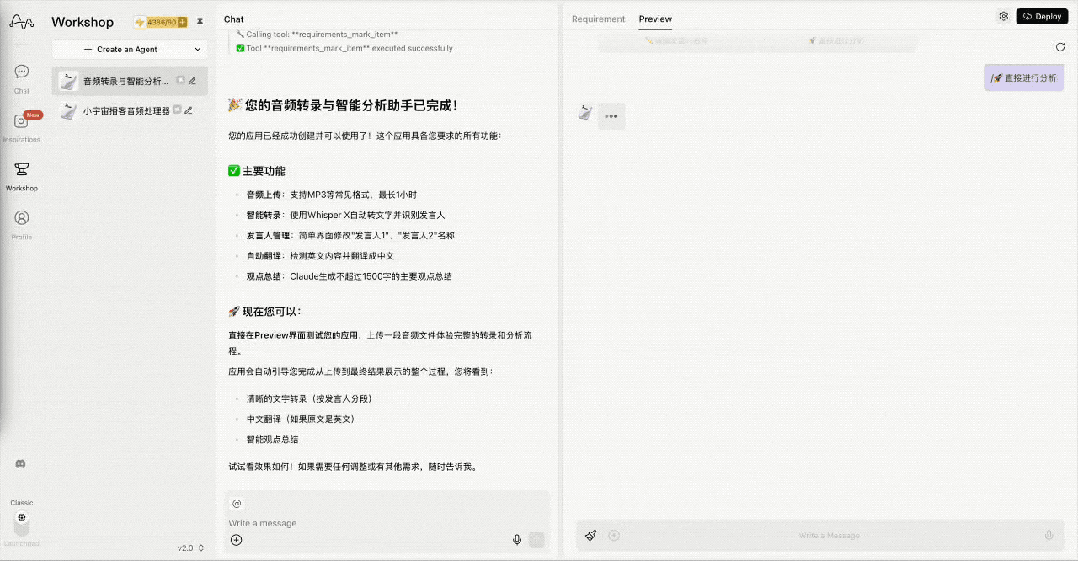Click the microphone in preview input bar
Screen dimensions: 1078x561
[x=1049, y=536]
